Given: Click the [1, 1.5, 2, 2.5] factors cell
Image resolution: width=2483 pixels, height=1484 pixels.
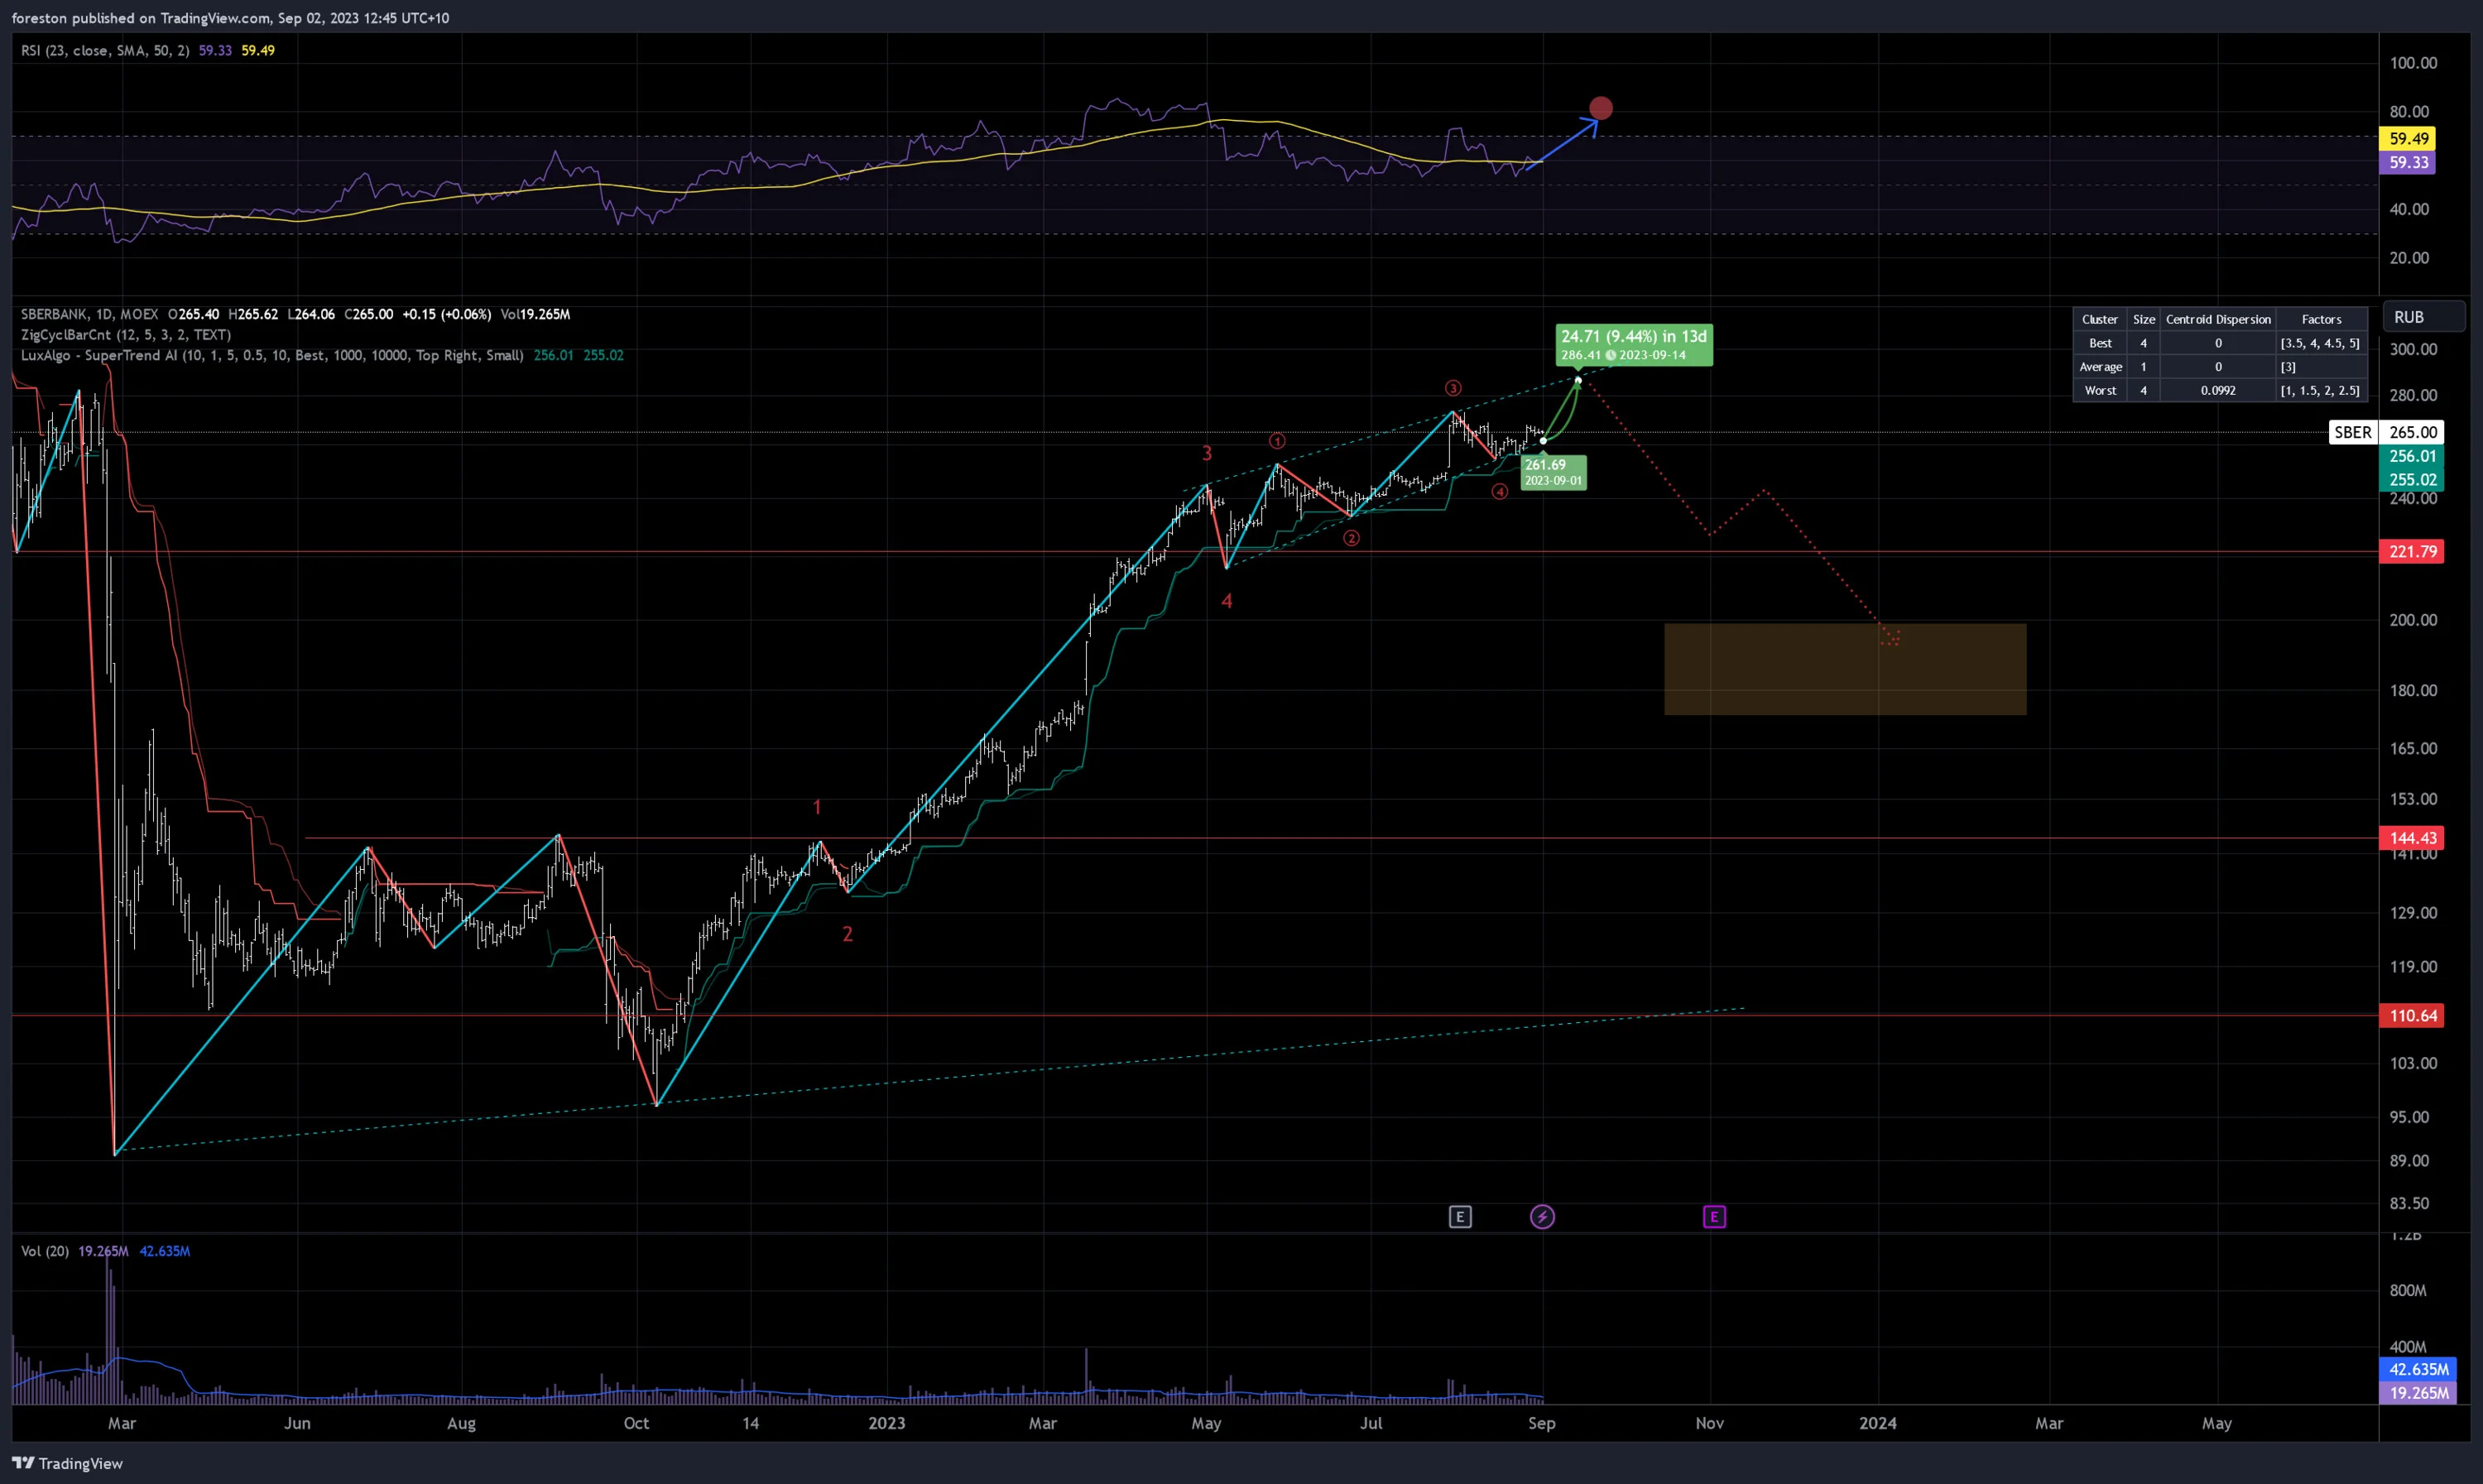Looking at the screenshot, I should pyautogui.click(x=2321, y=391).
